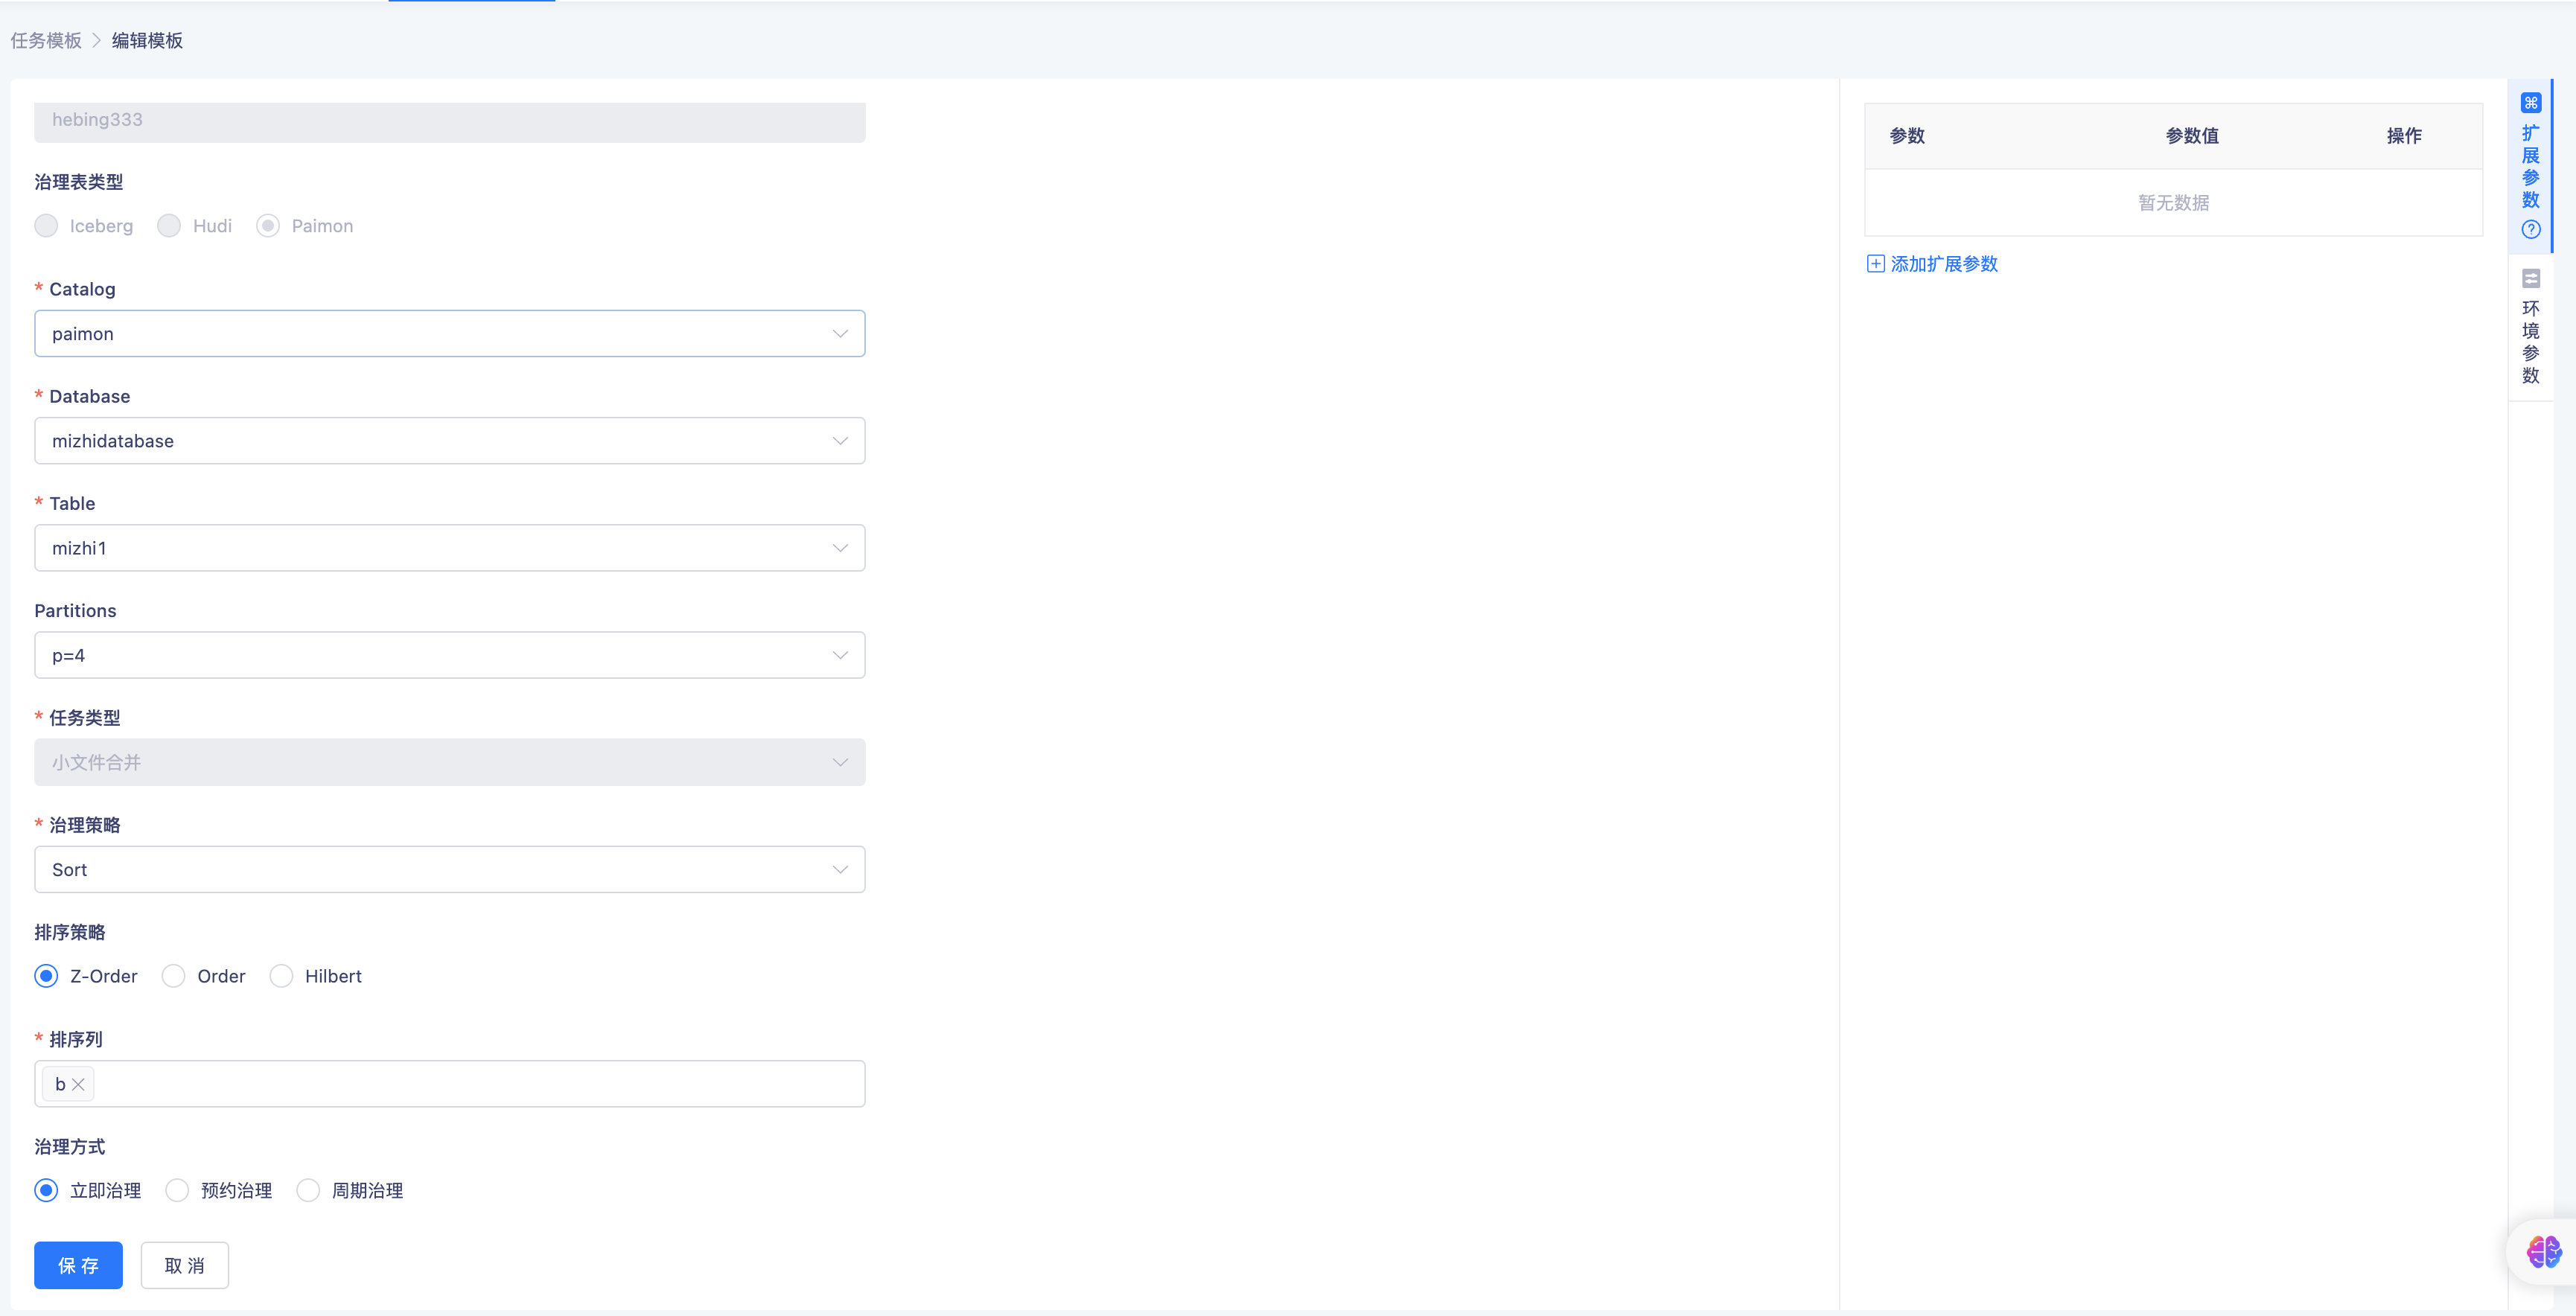The width and height of the screenshot is (2576, 1316).
Task: Open the Table dropdown showing mizhi1
Action: pos(450,548)
